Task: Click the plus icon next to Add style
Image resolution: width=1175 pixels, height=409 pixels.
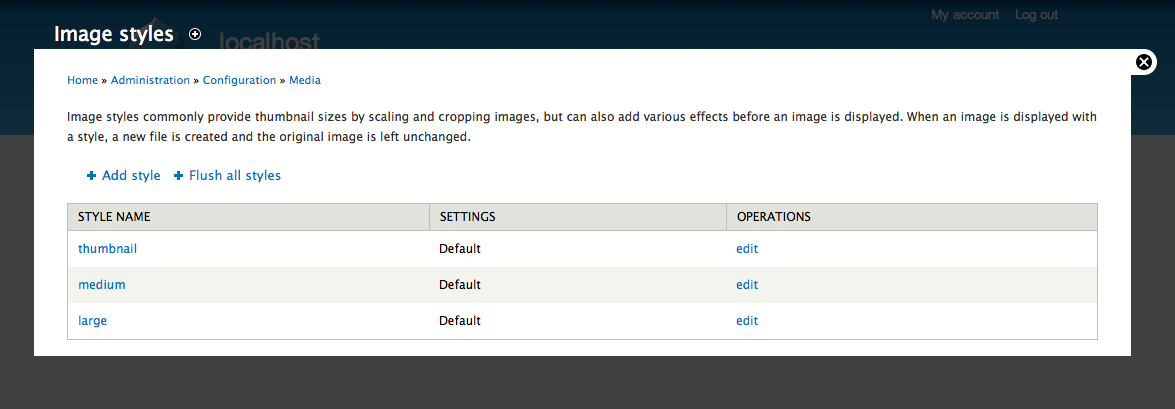Action: [x=92, y=176]
